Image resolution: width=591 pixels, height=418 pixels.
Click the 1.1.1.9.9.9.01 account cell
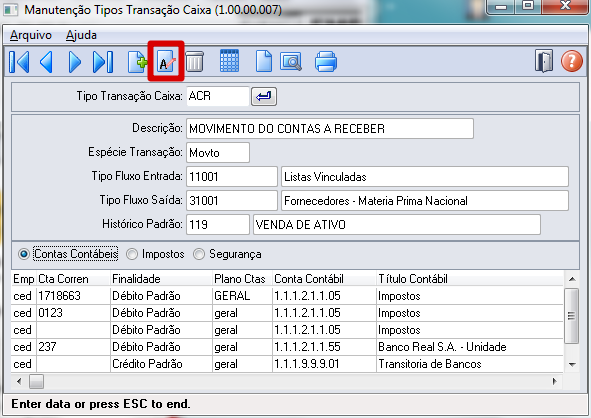pyautogui.click(x=324, y=364)
